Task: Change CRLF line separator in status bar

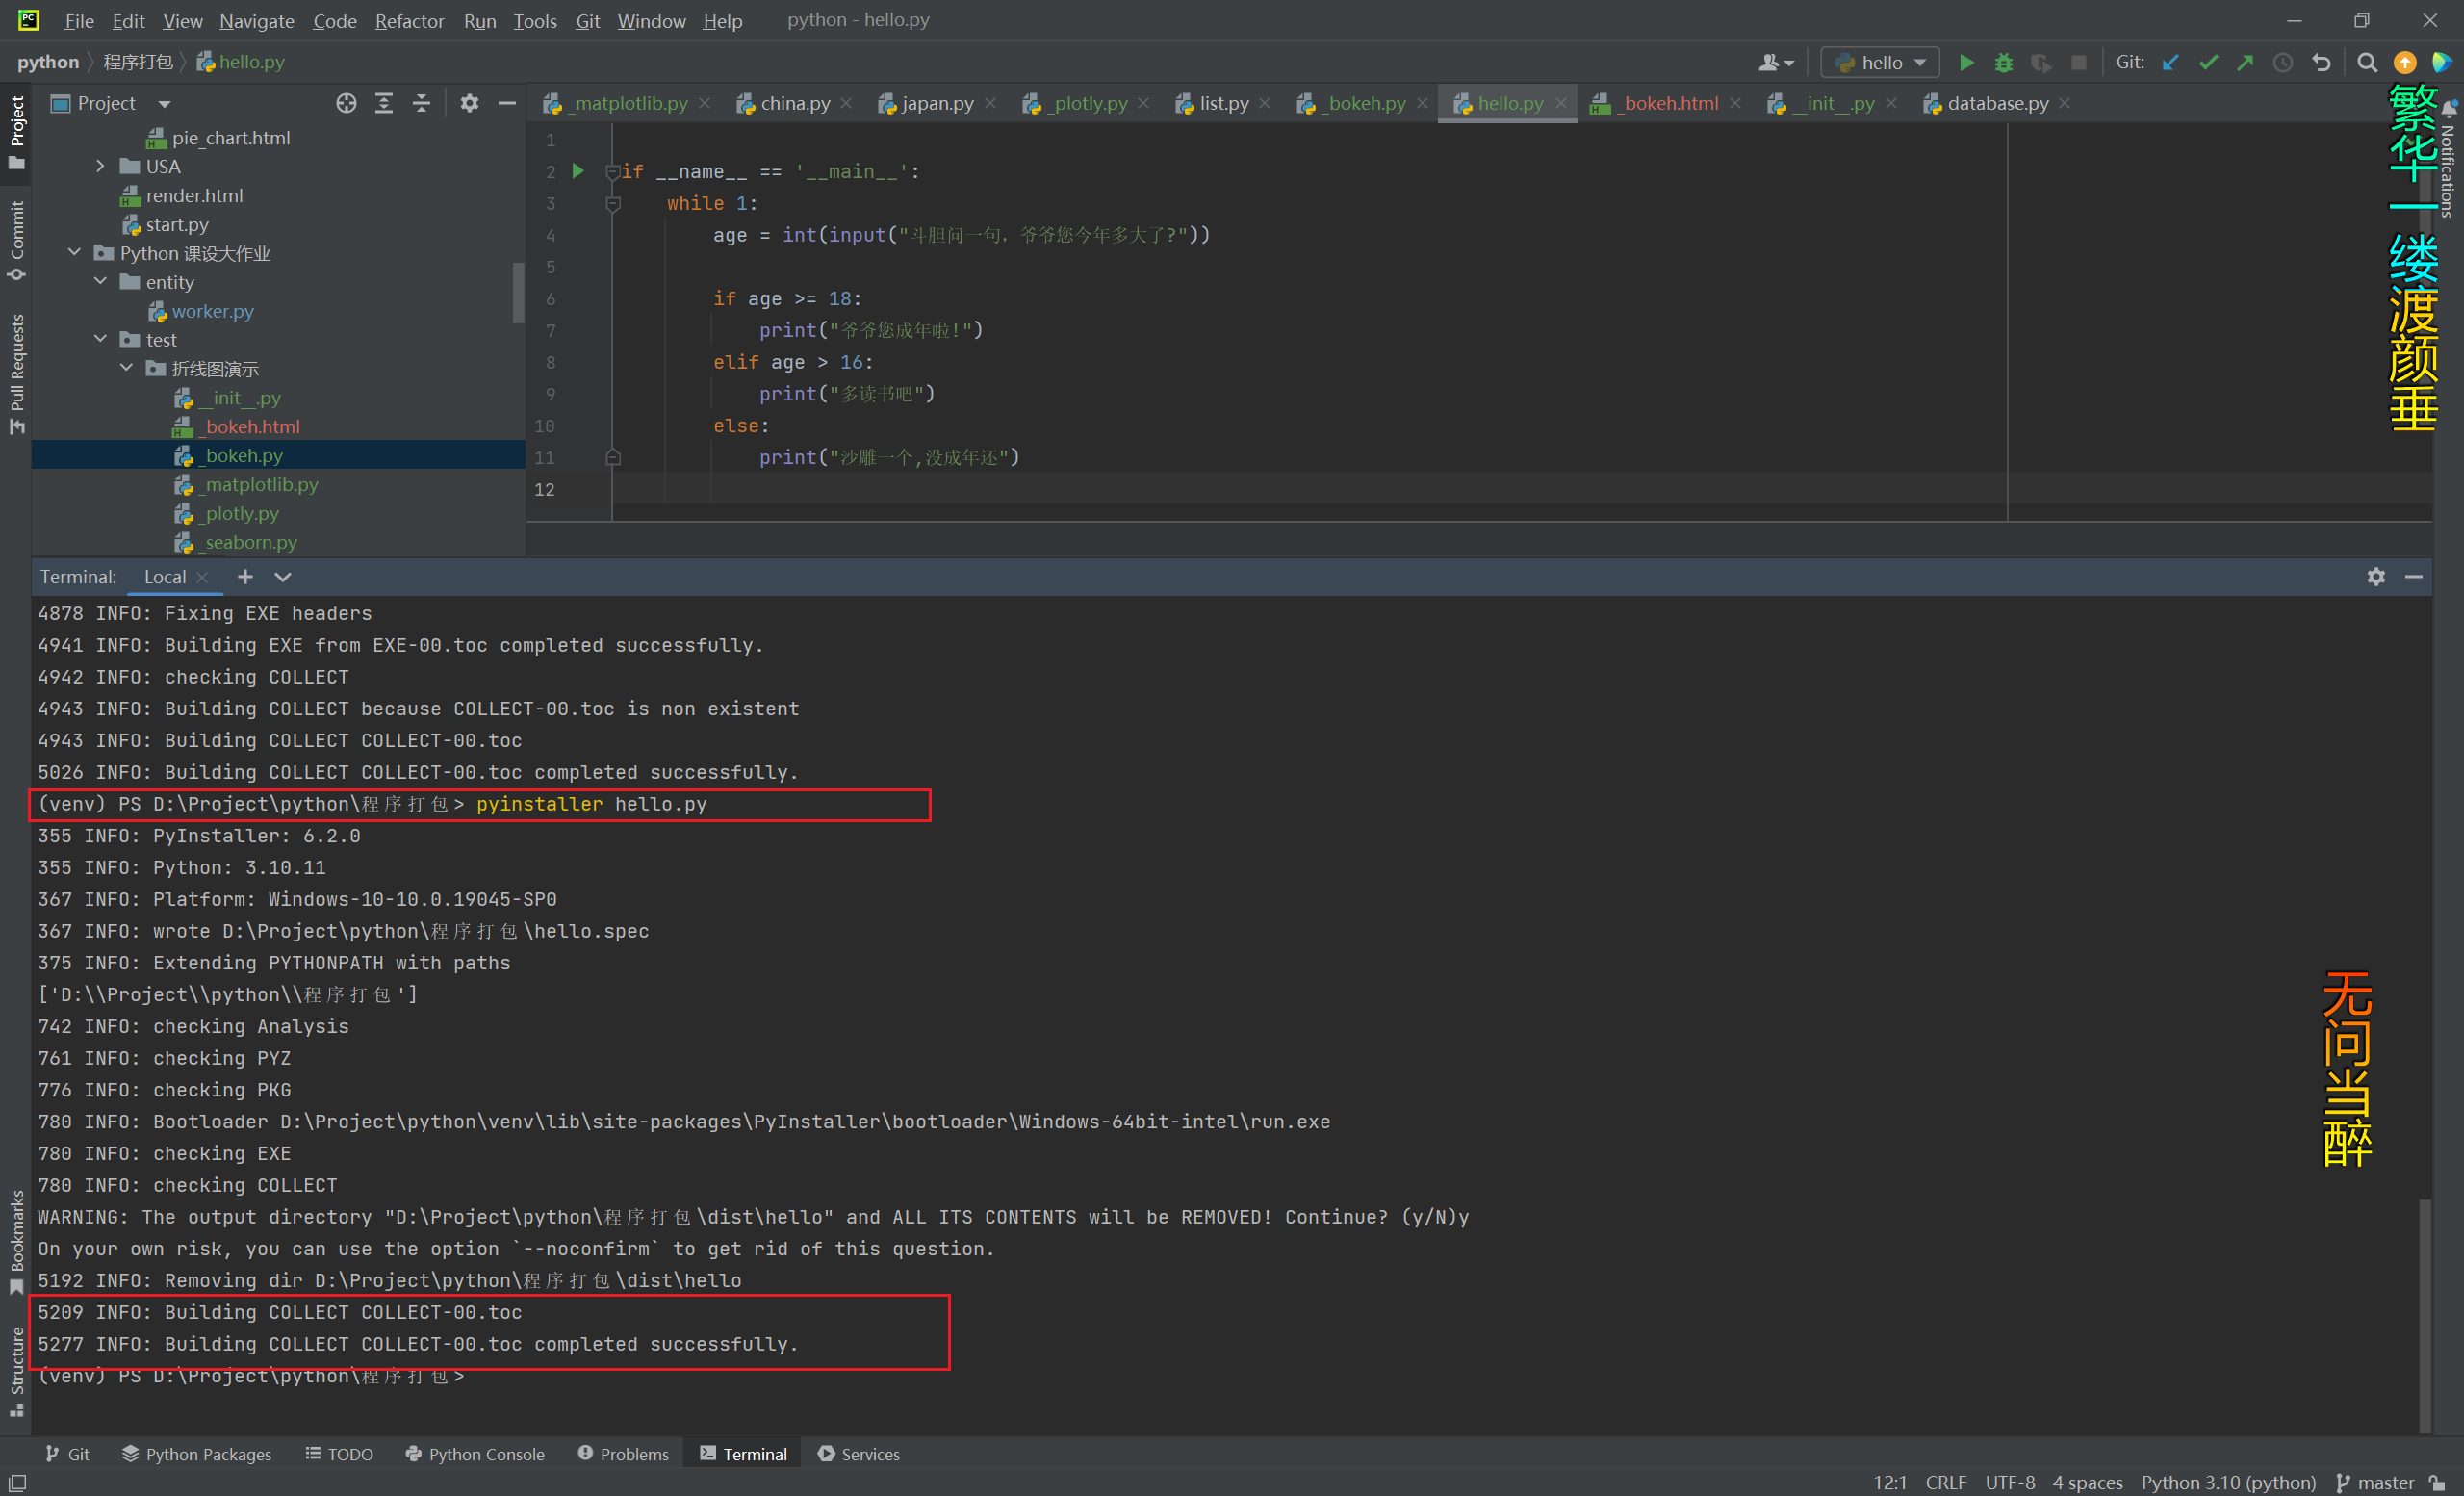Action: 1946,1482
